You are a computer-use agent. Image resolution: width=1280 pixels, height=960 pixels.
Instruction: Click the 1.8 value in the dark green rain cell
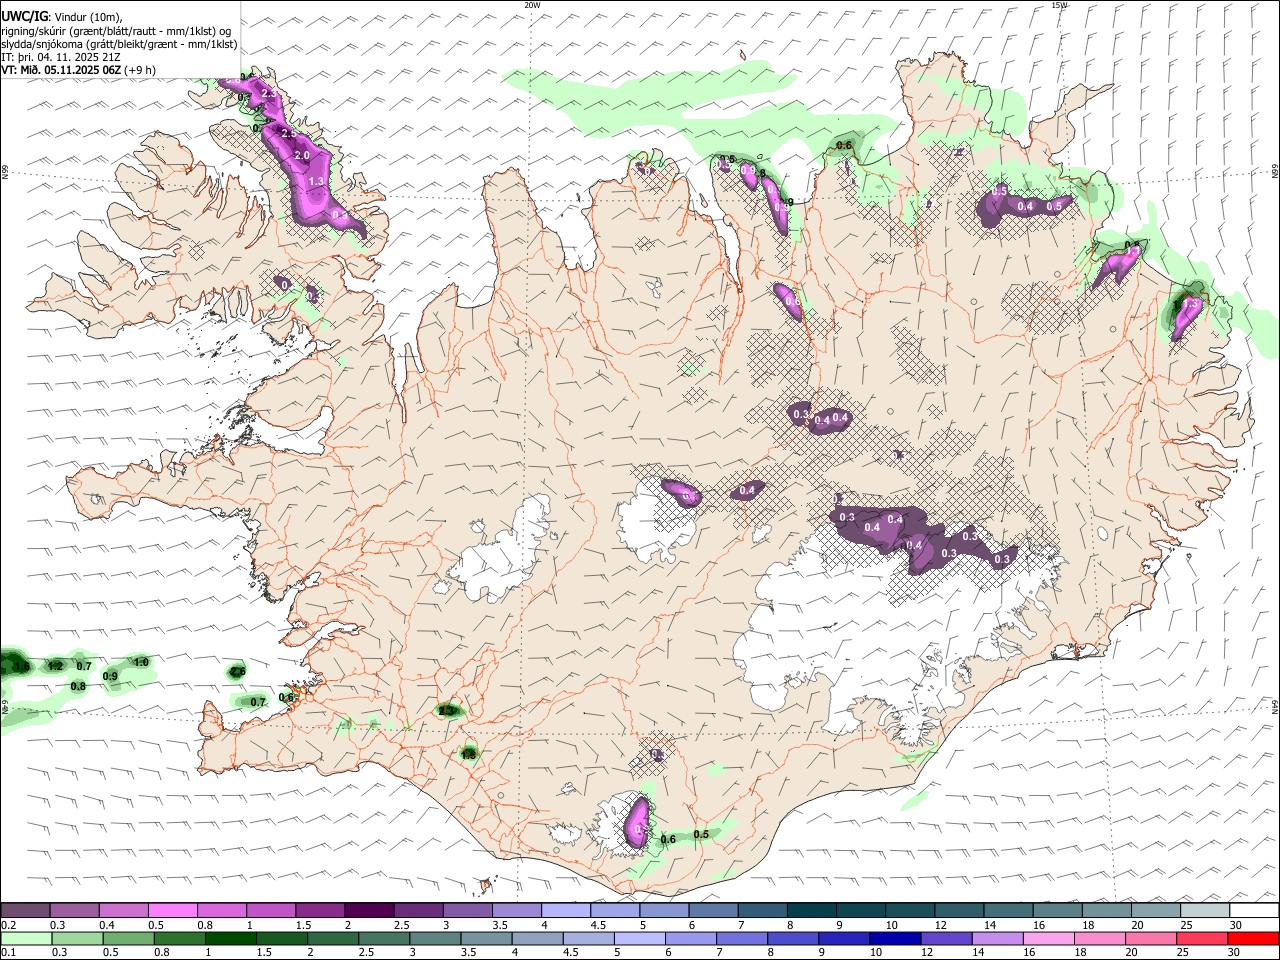click(x=468, y=755)
